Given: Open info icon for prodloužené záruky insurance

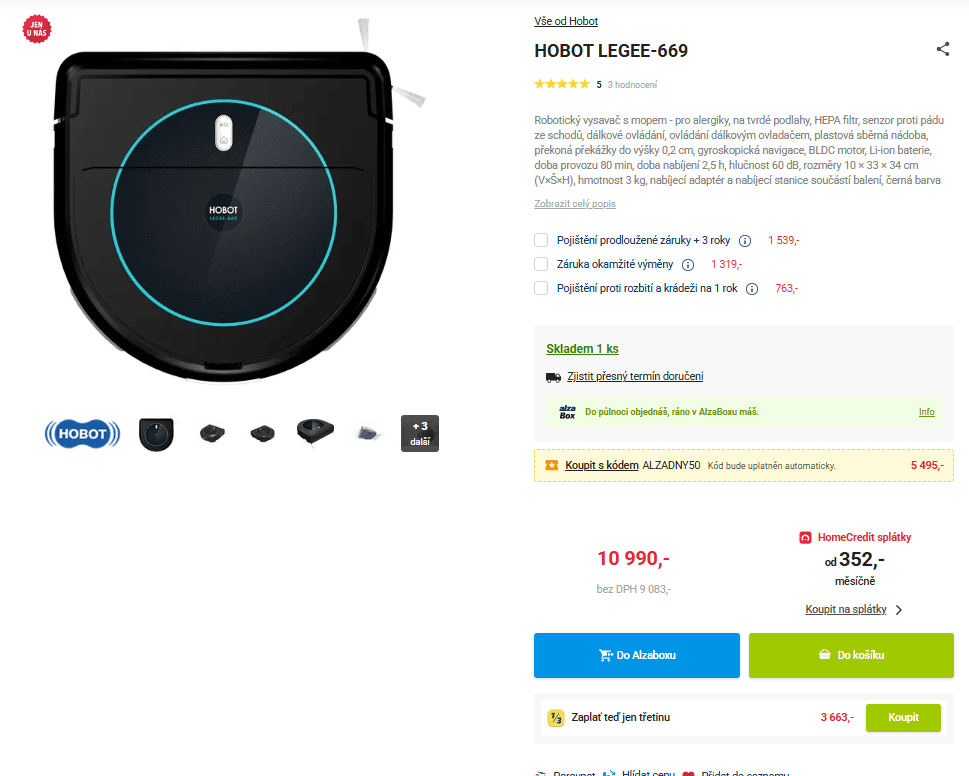Looking at the screenshot, I should (x=745, y=241).
